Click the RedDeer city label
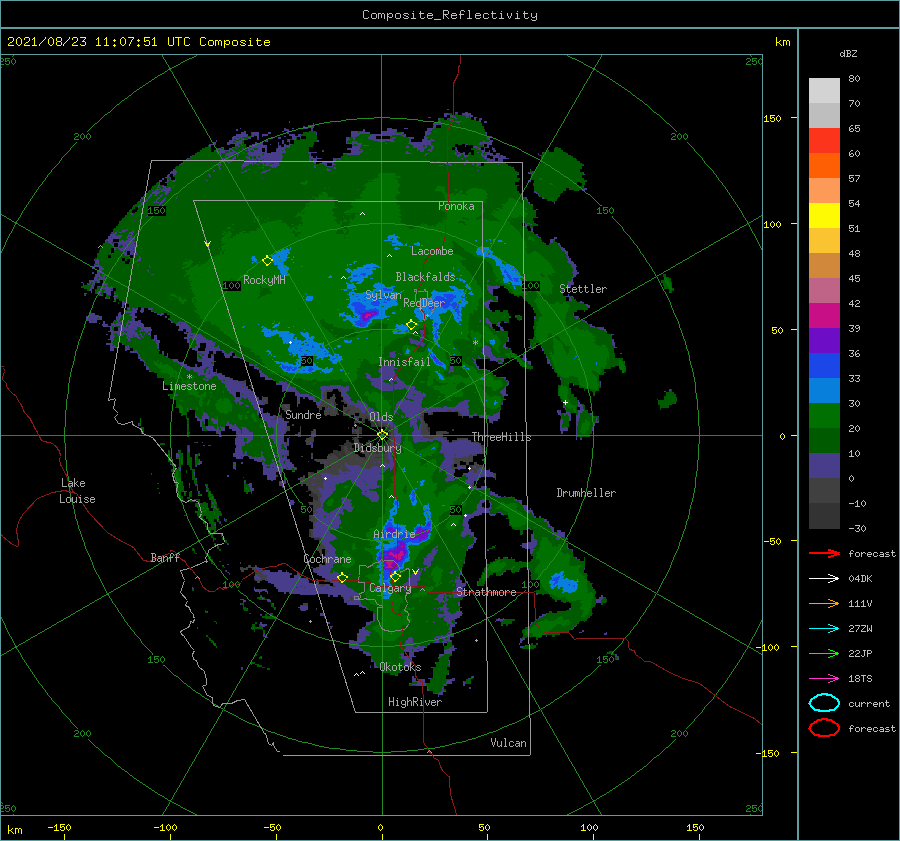900x841 pixels. point(424,303)
